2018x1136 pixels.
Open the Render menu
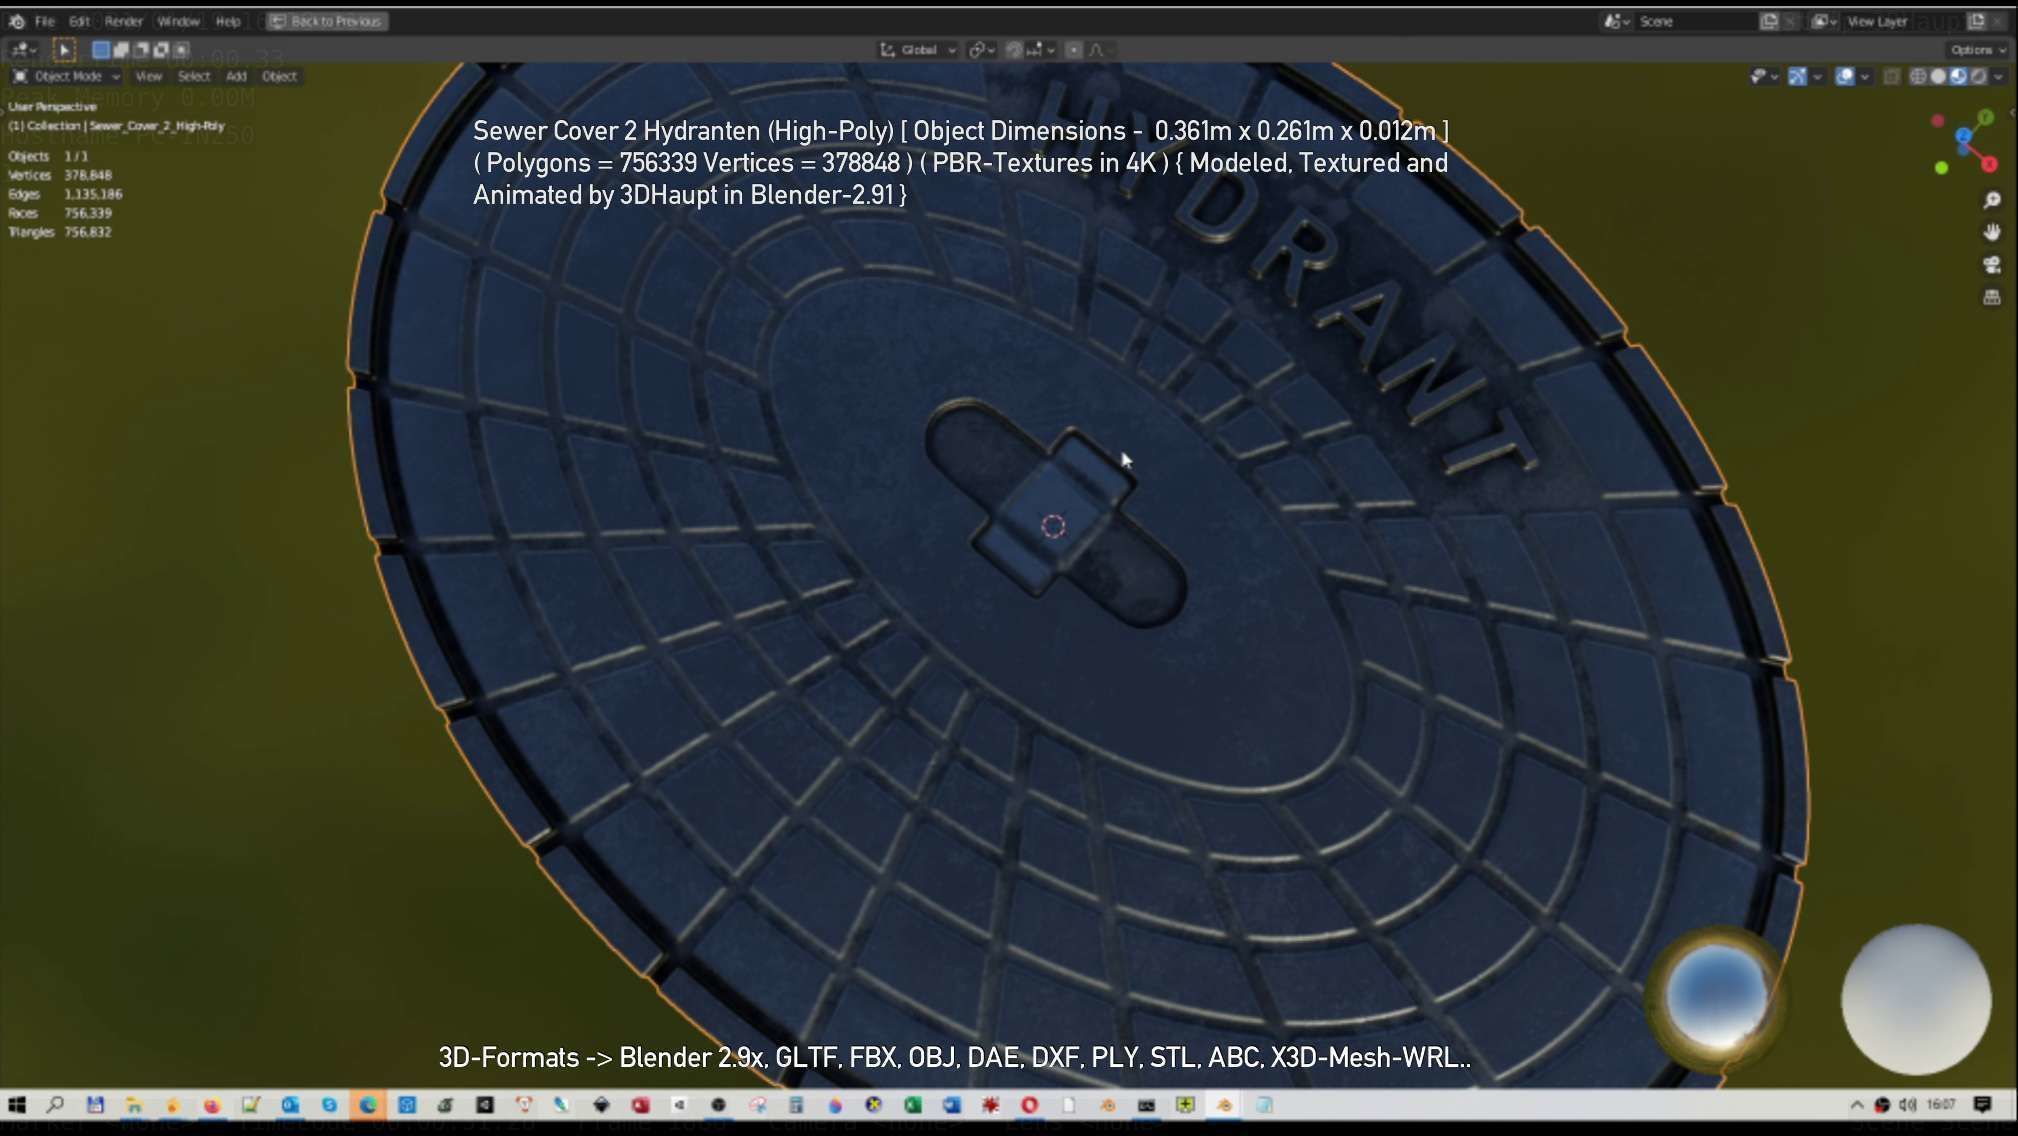(x=124, y=21)
